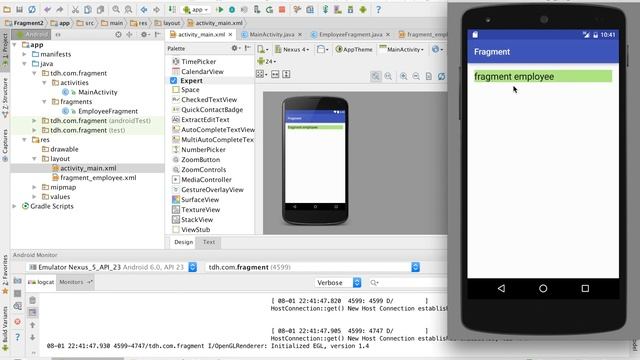
Task: Click the Paste icon in toolbar
Action: click(100, 9)
